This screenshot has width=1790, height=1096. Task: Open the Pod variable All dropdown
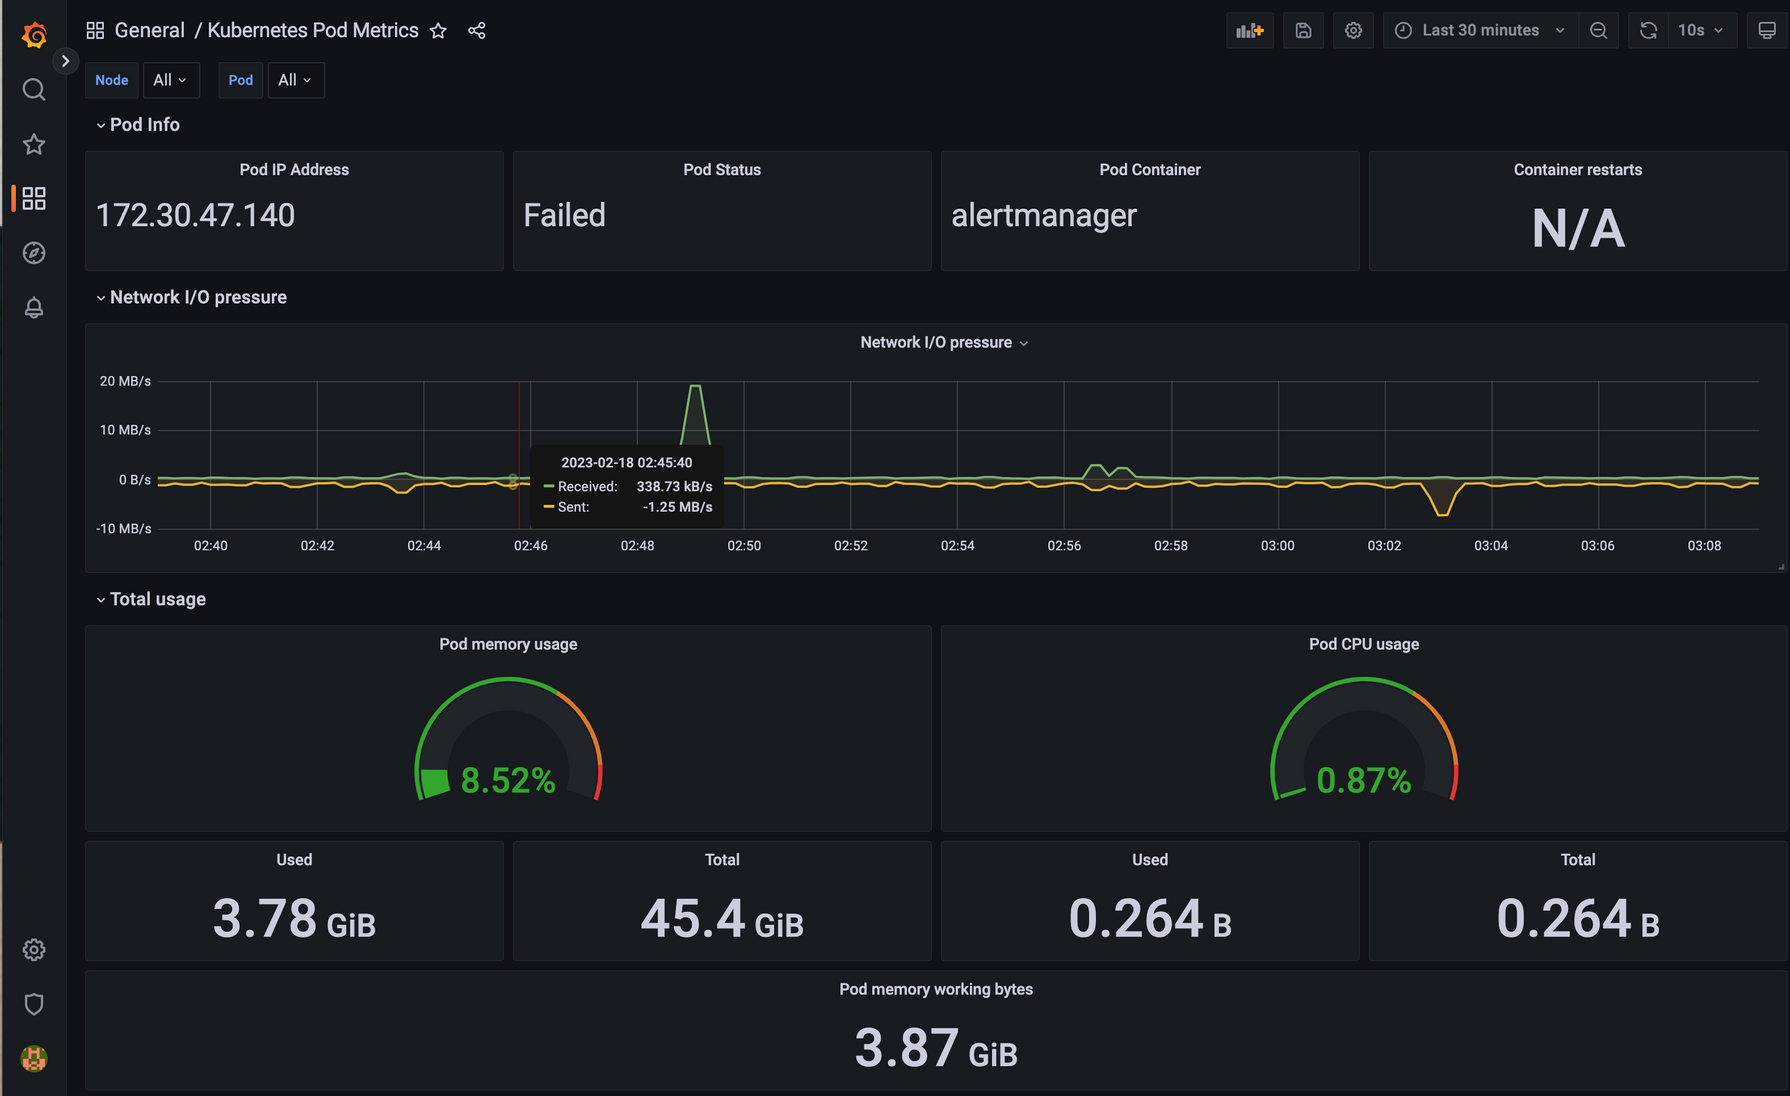pyautogui.click(x=296, y=80)
